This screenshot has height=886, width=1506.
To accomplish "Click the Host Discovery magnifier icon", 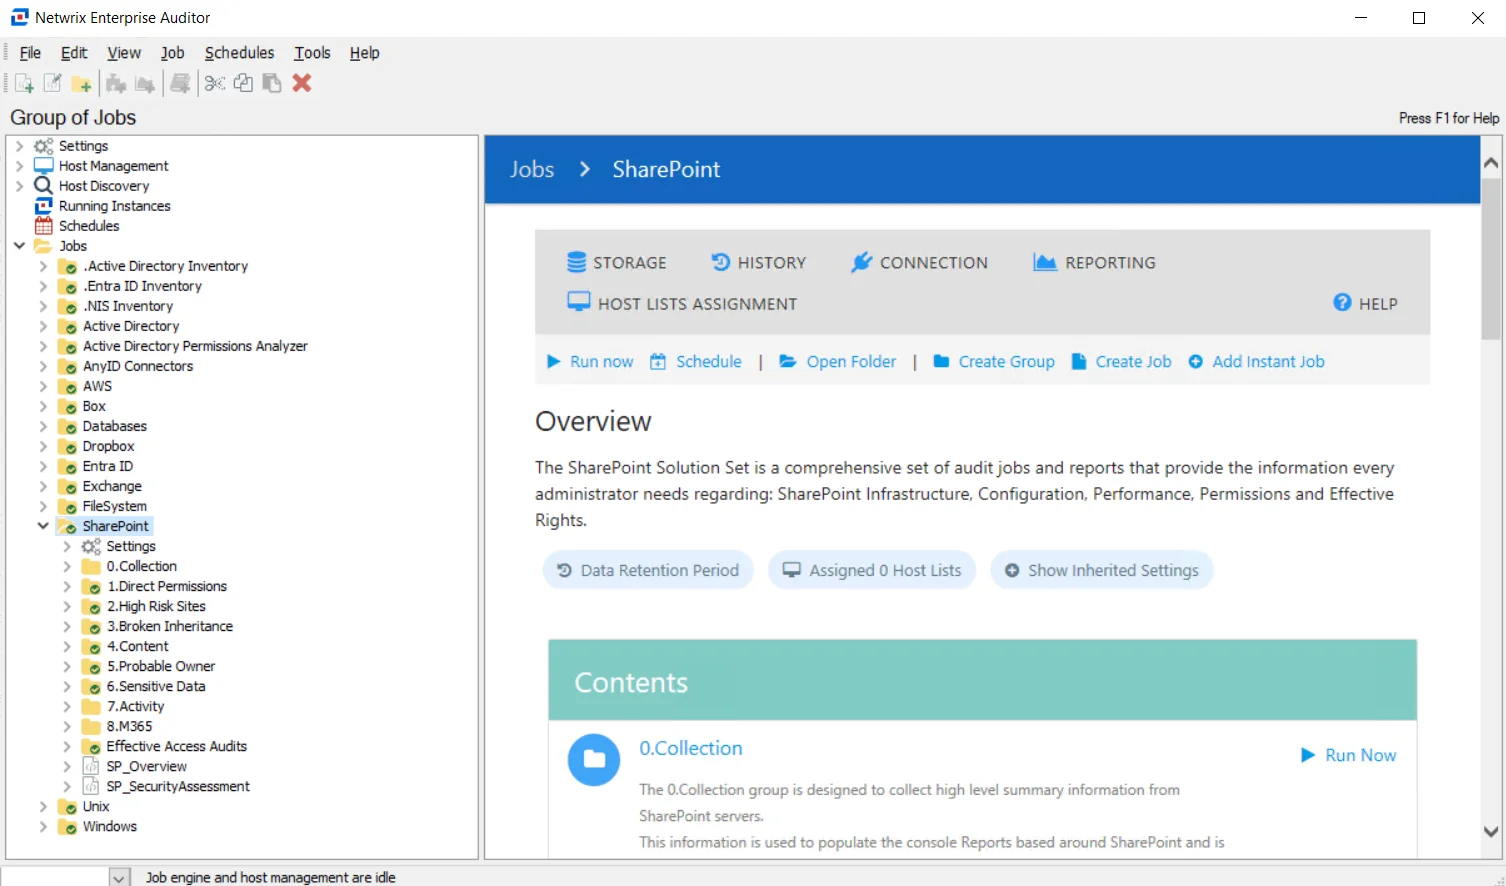I will (x=43, y=185).
